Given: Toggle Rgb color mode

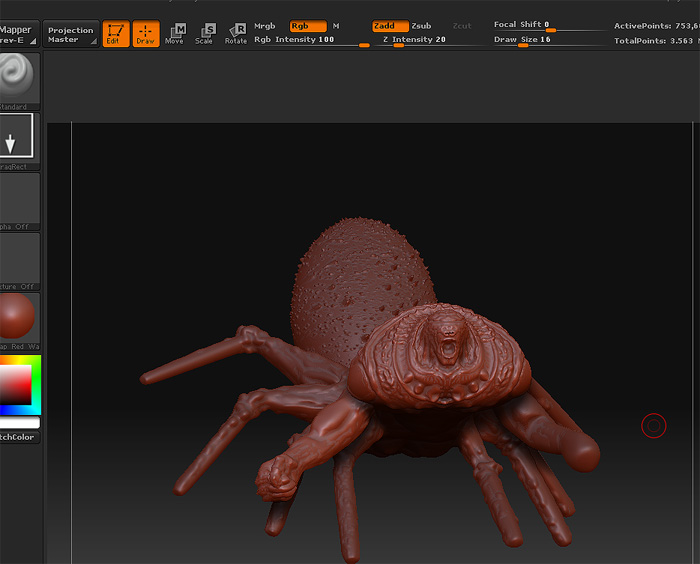Looking at the screenshot, I should pos(307,26).
